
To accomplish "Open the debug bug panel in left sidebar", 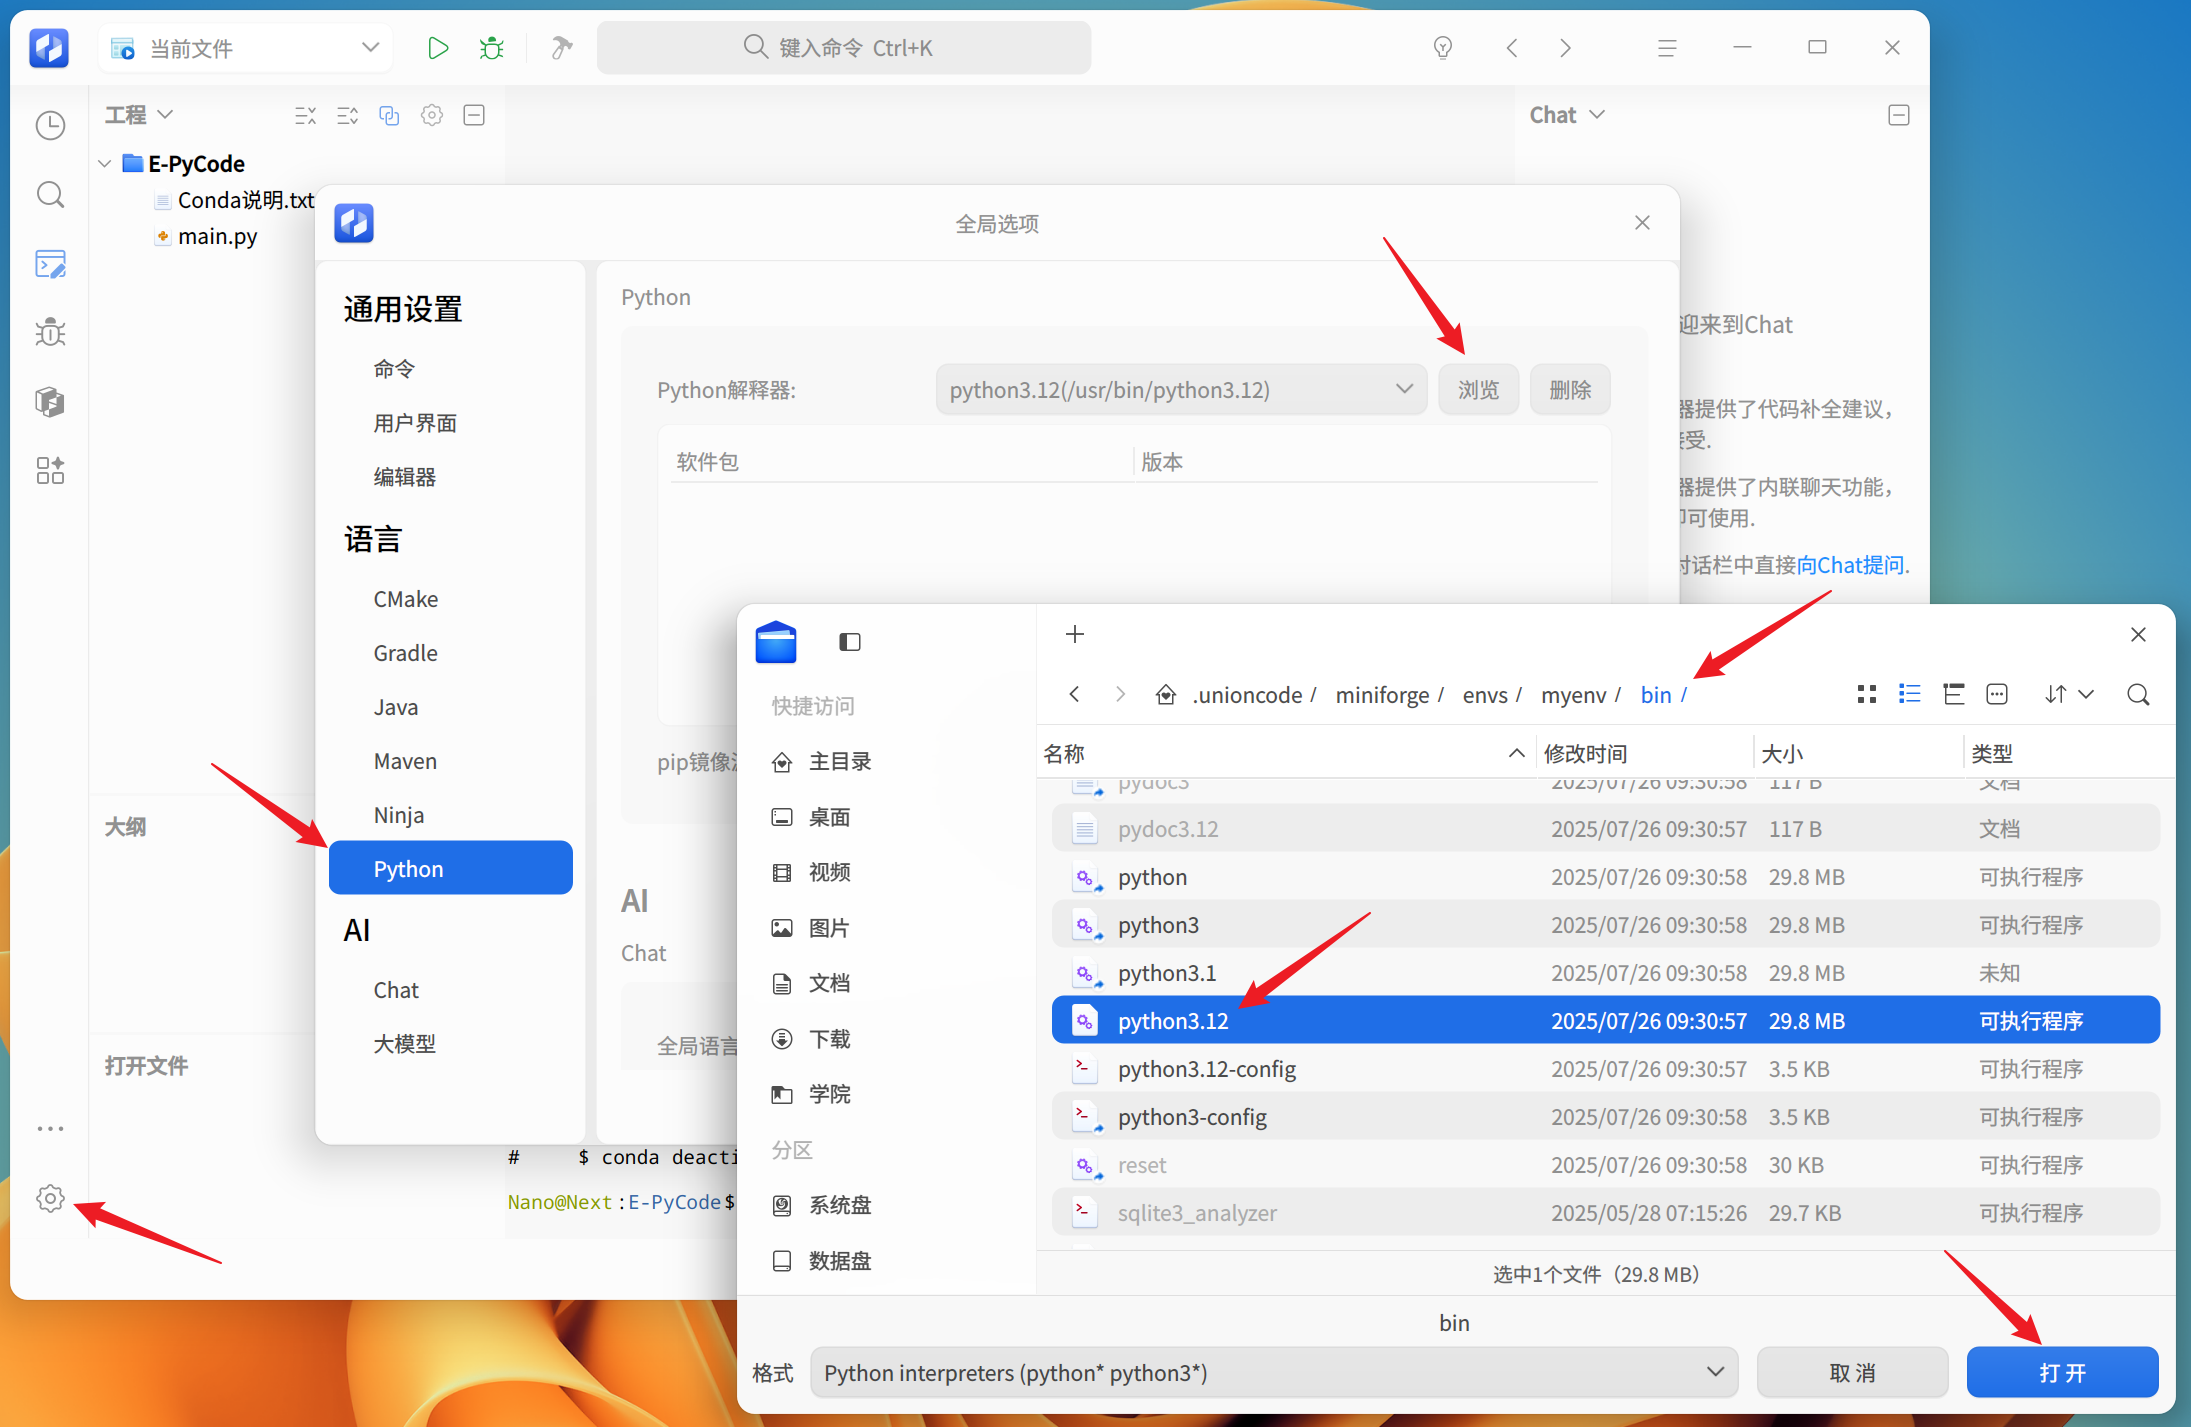I will click(50, 333).
